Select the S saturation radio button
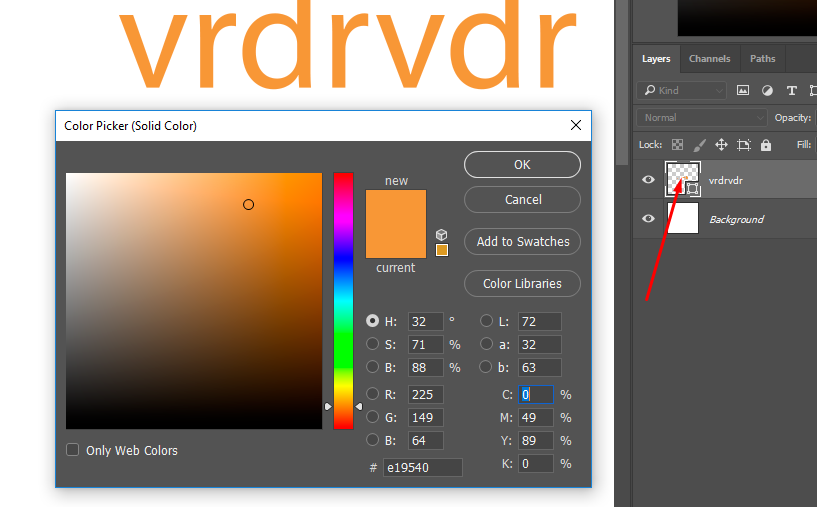 click(372, 344)
